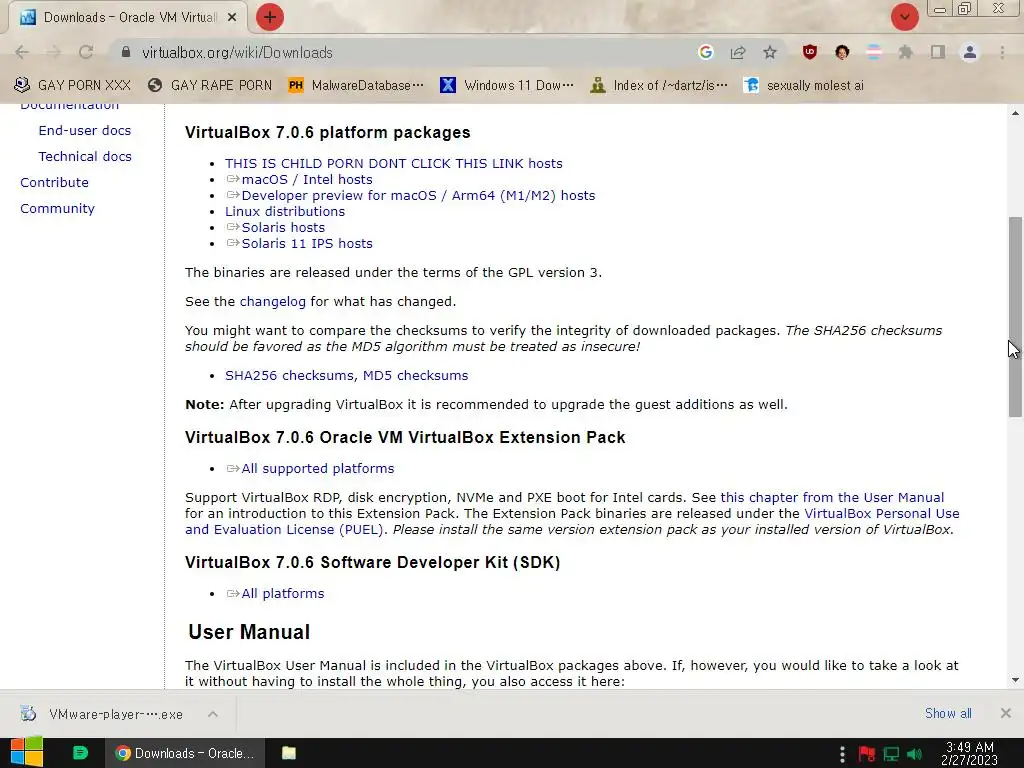Viewport: 1024px width, 768px height.
Task: Open the Windows 11 Dow… bookmark
Action: tap(507, 85)
